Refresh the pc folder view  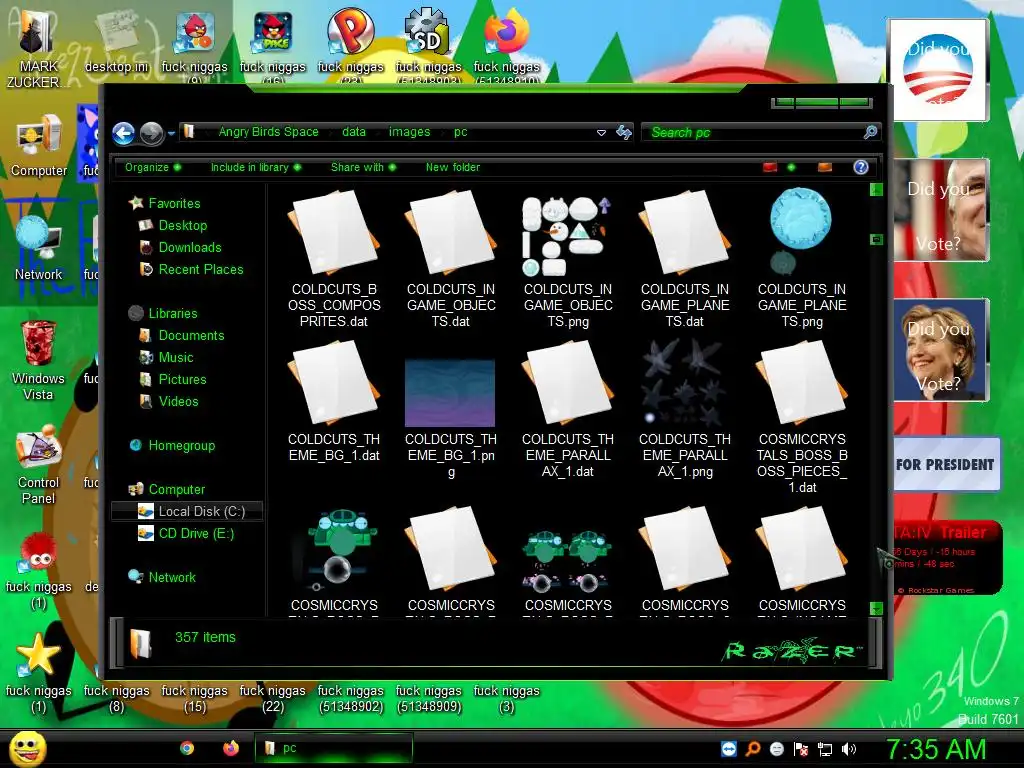pyautogui.click(x=624, y=133)
